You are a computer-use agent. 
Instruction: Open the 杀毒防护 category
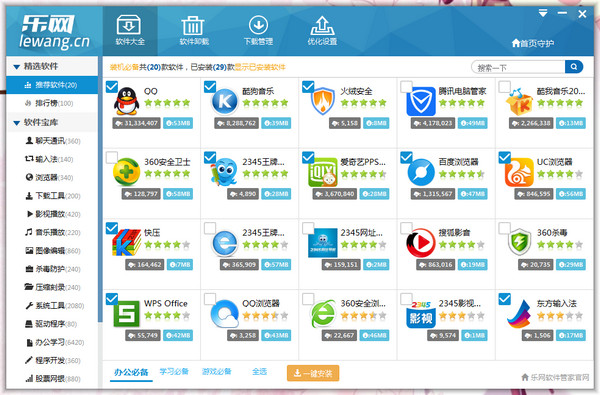coord(52,269)
